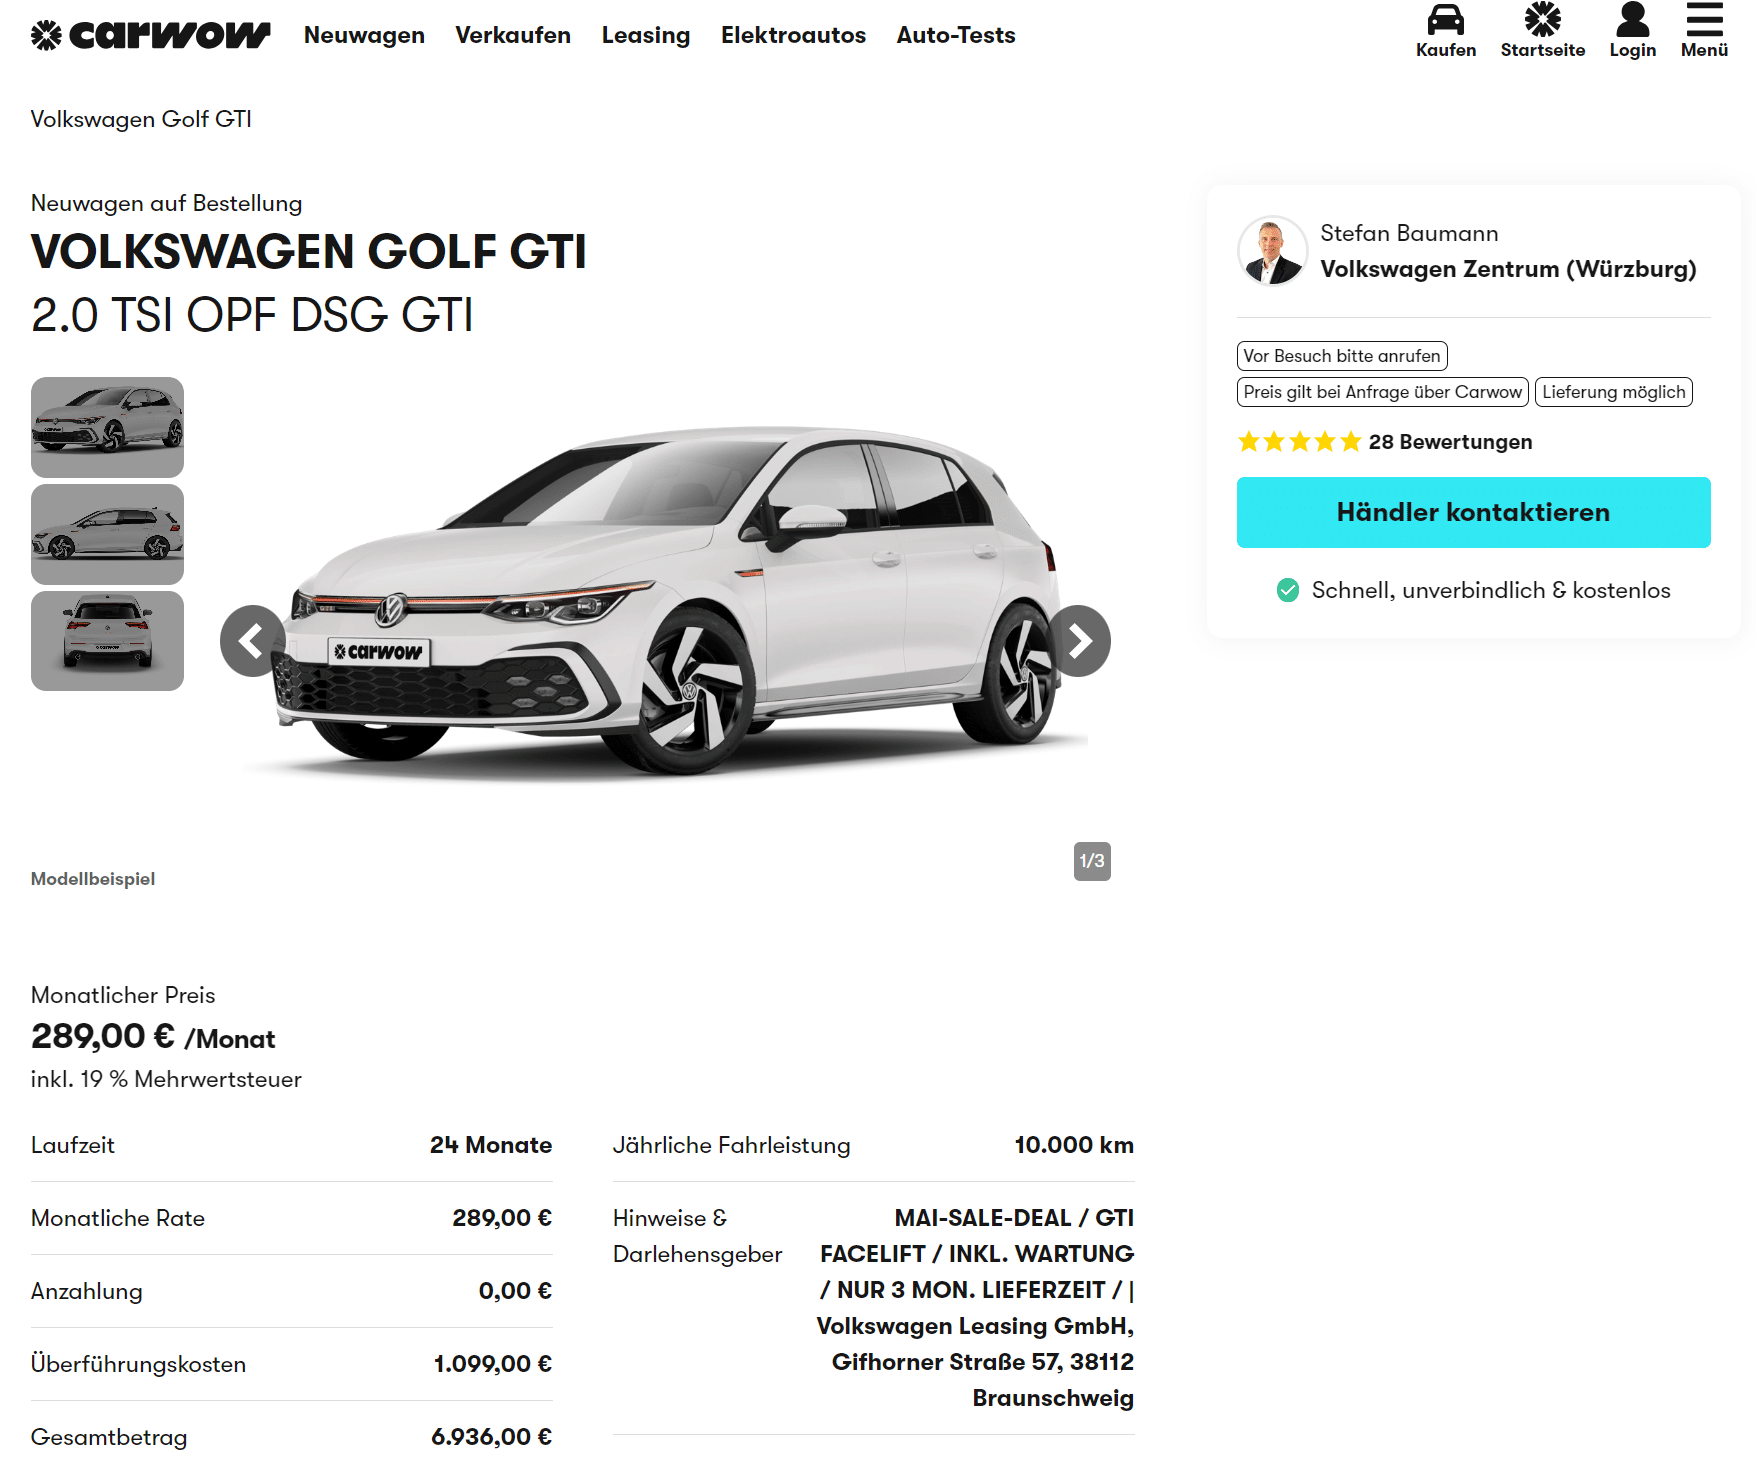
Task: Click the 289,00 € /Monat price
Action: tap(153, 1036)
